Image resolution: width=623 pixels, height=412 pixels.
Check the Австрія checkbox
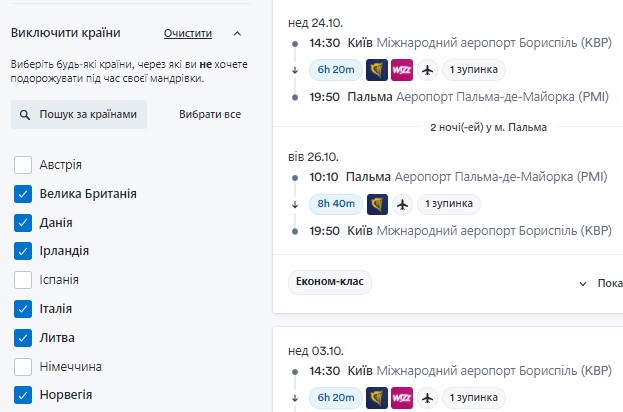[23, 165]
